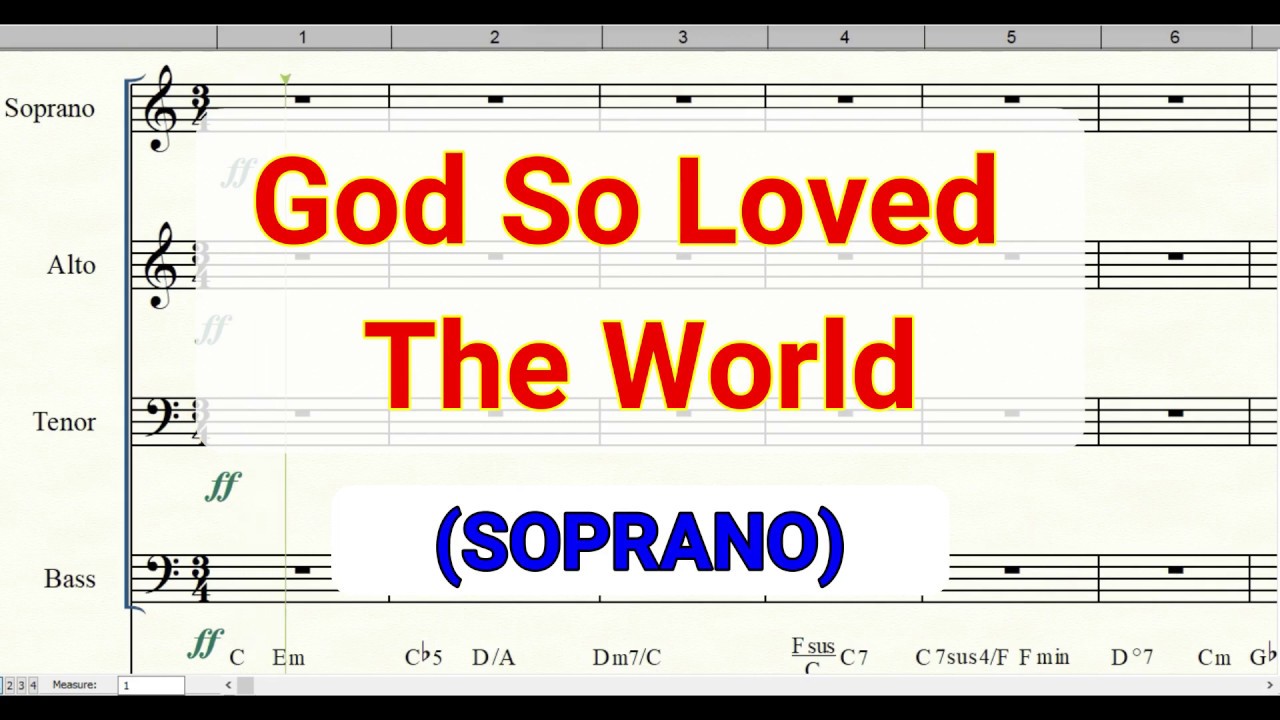The height and width of the screenshot is (720, 1280).
Task: Click measure 2 in the top ruler
Action: point(494,37)
